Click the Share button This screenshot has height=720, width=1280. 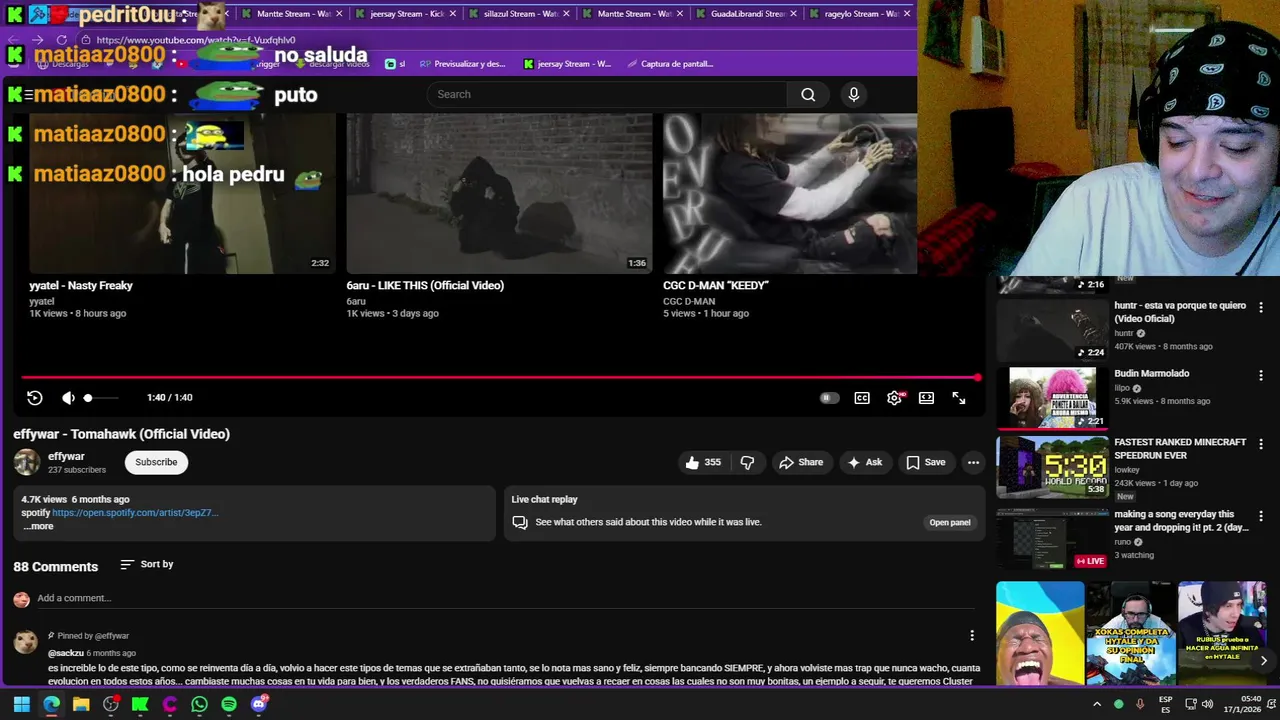pyautogui.click(x=801, y=462)
